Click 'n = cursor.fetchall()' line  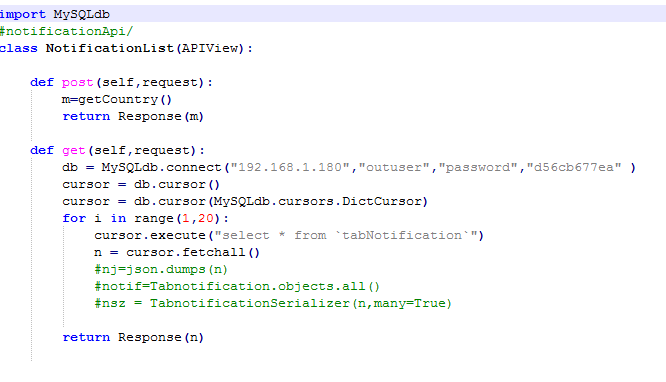177,252
